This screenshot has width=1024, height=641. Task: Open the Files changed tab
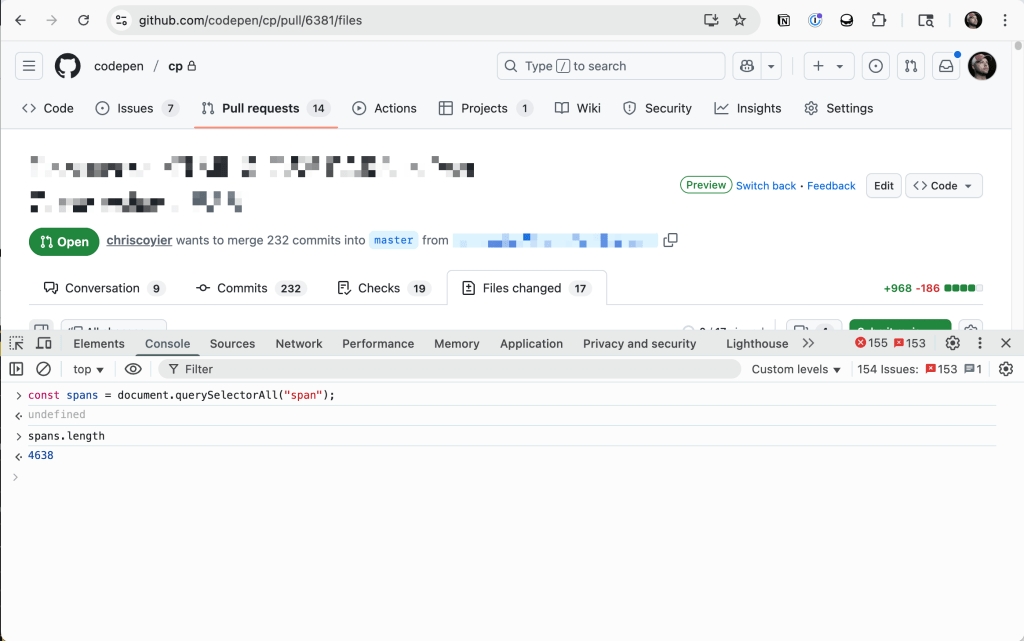click(526, 288)
